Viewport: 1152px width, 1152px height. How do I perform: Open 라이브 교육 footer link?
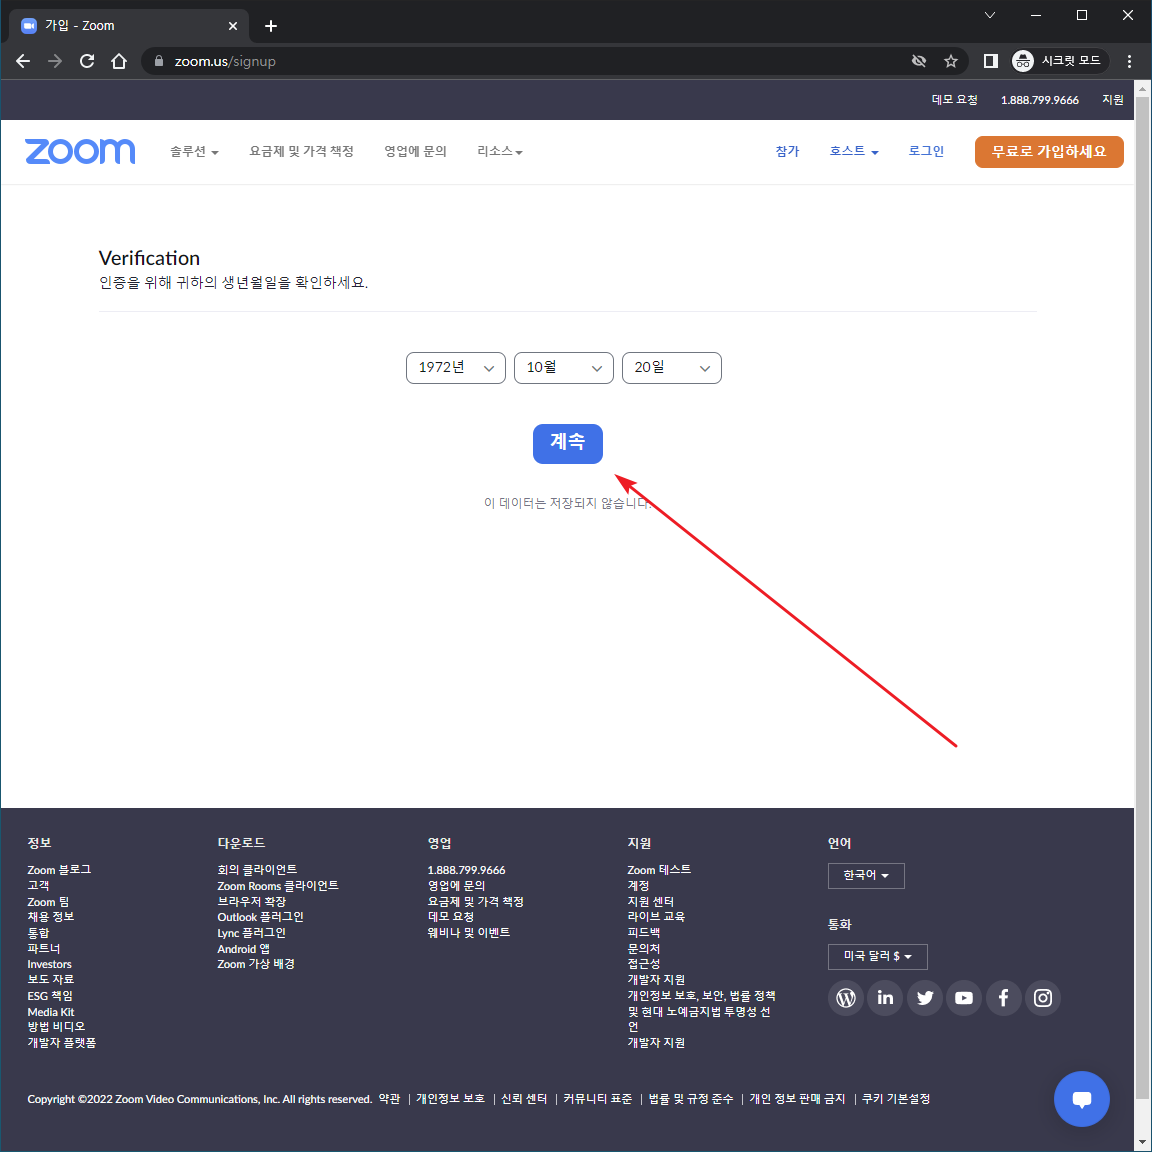pos(656,917)
